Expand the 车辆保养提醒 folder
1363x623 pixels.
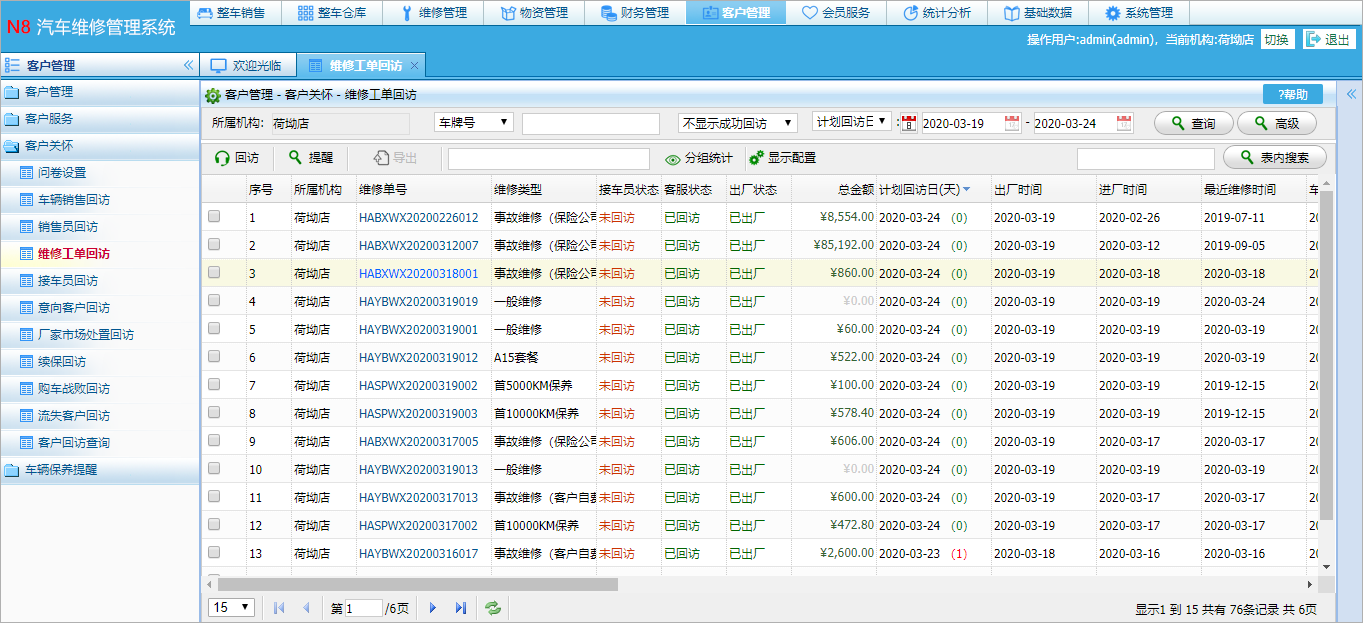[x=100, y=469]
